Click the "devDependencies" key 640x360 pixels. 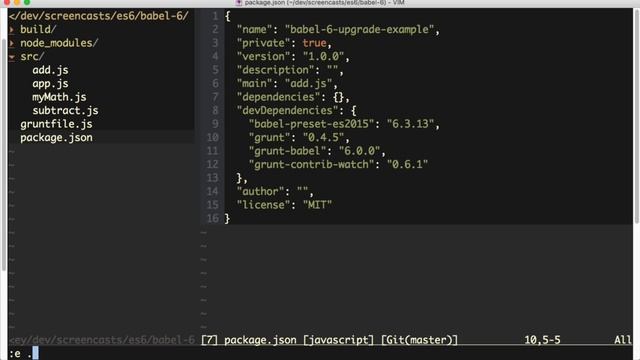(287, 110)
